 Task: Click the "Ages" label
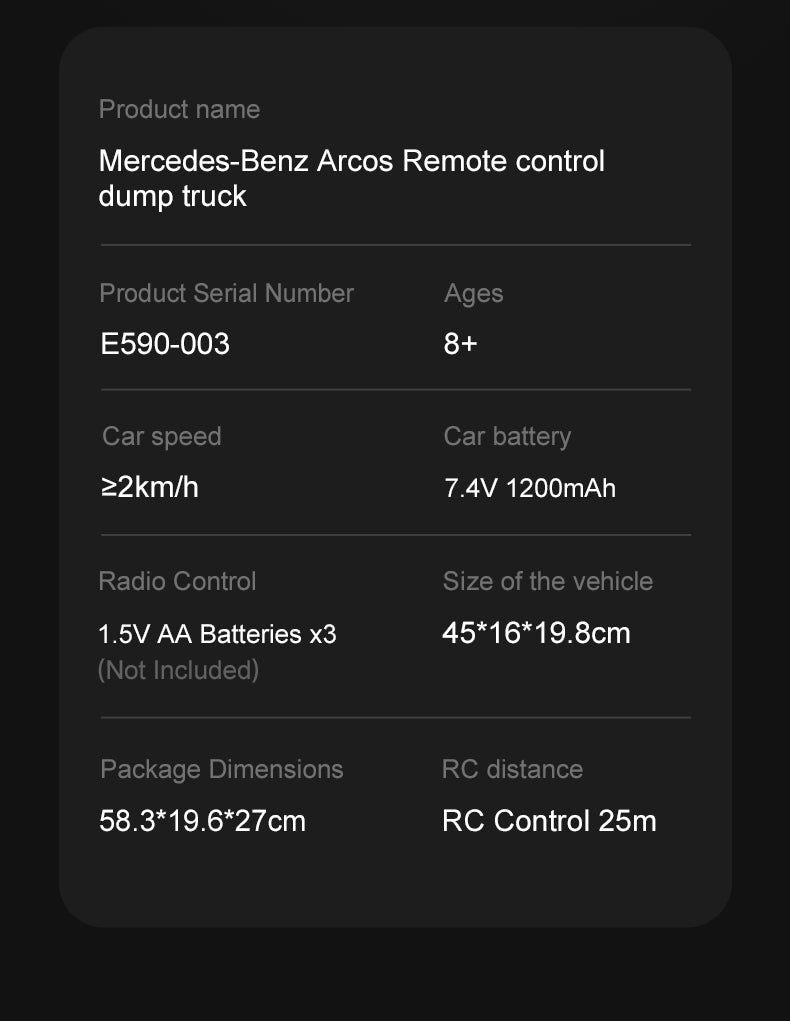tap(473, 293)
